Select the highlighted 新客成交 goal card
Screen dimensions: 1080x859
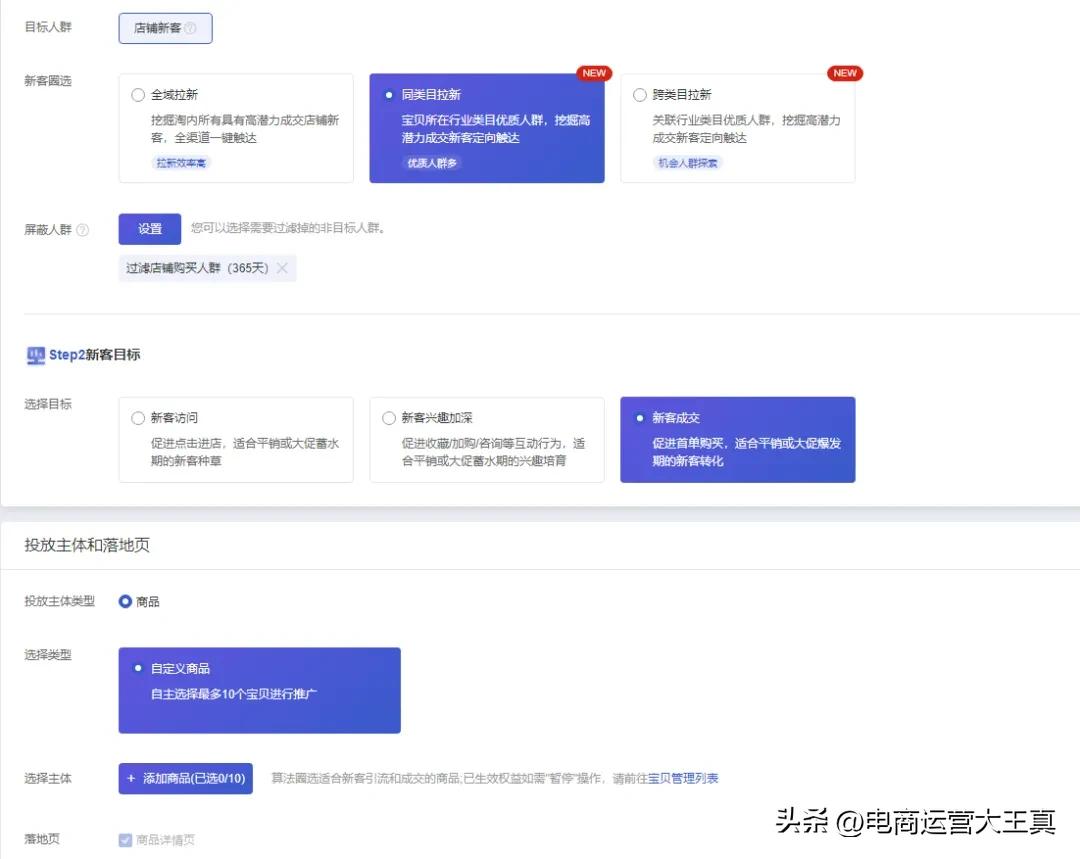(x=737, y=440)
